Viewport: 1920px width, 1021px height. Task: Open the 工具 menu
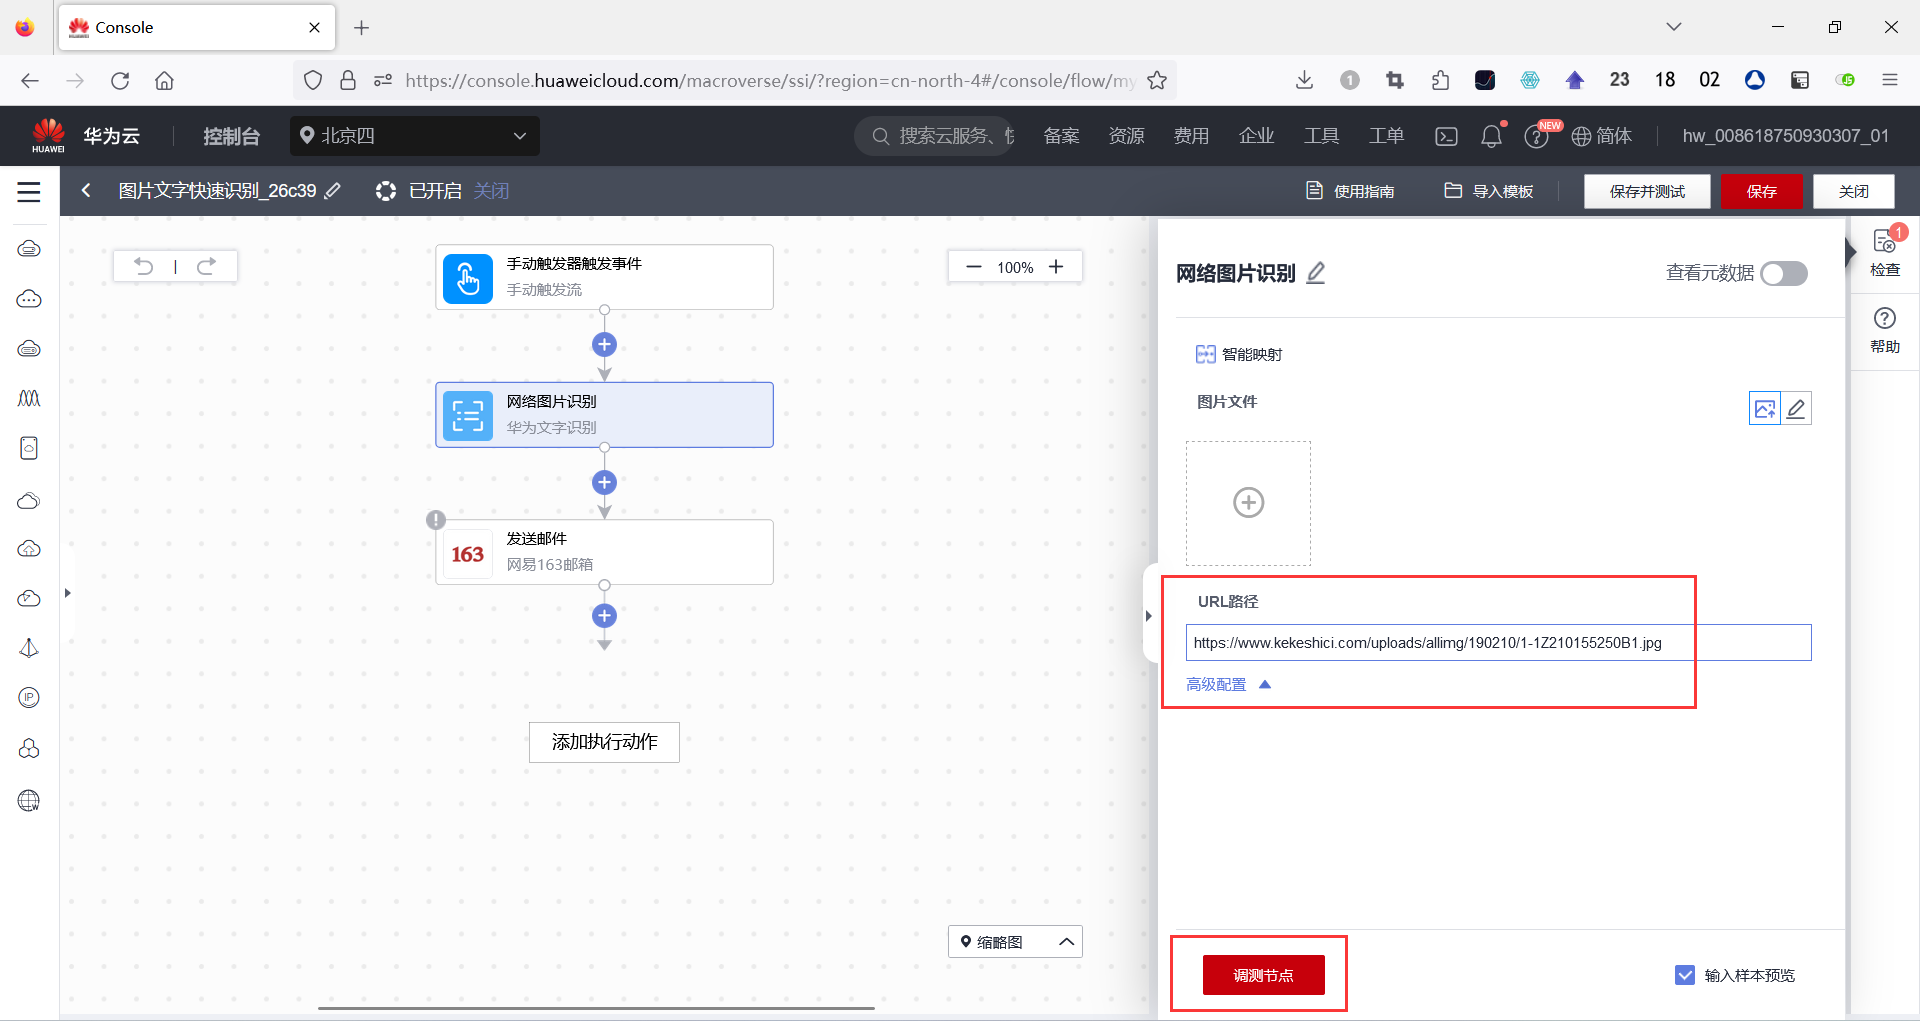pyautogui.click(x=1321, y=136)
